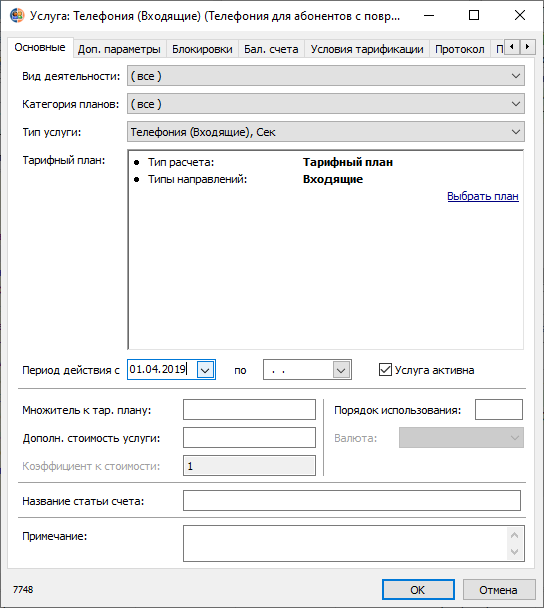Click the Название статьи счета field
The width and height of the screenshot is (544, 608).
pos(352,501)
